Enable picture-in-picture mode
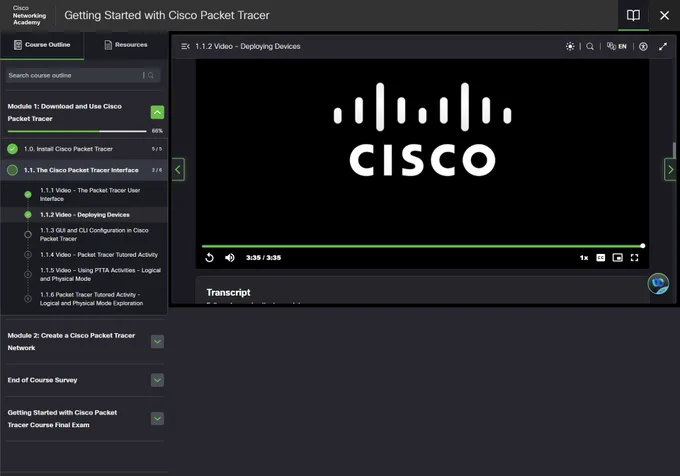This screenshot has height=476, width=680. click(x=618, y=258)
